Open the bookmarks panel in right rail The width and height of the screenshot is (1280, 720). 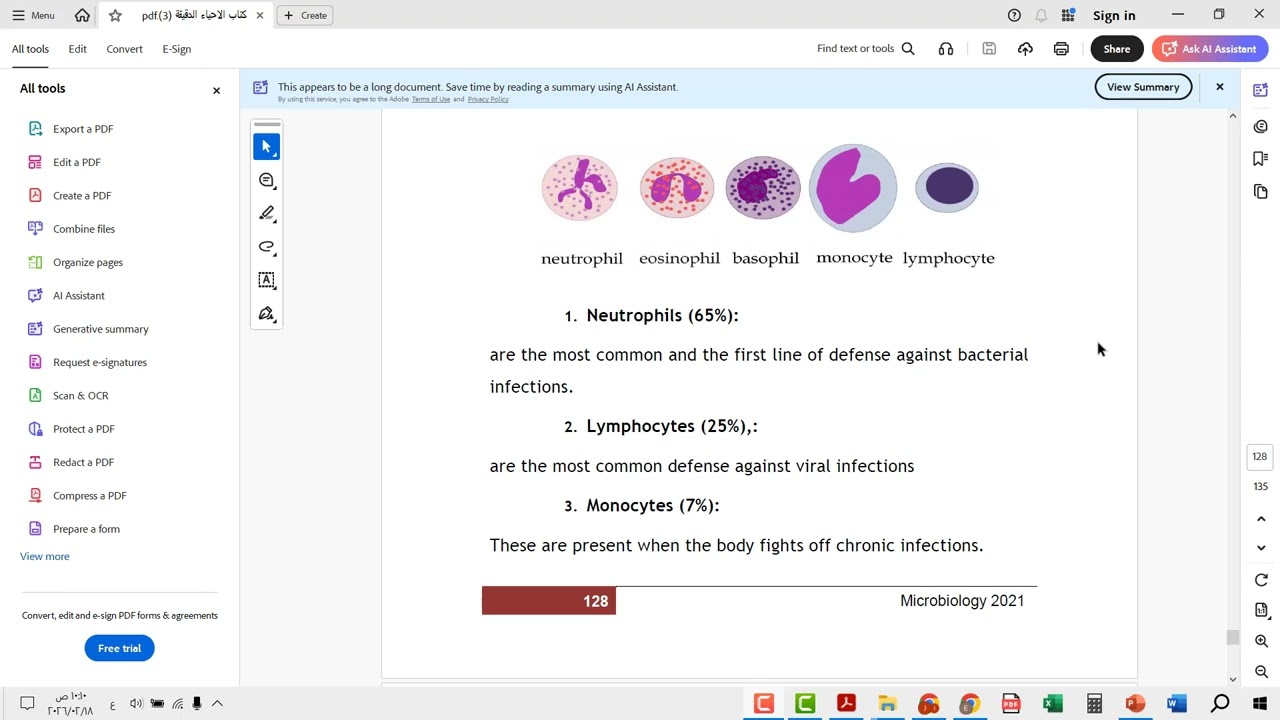coord(1260,159)
